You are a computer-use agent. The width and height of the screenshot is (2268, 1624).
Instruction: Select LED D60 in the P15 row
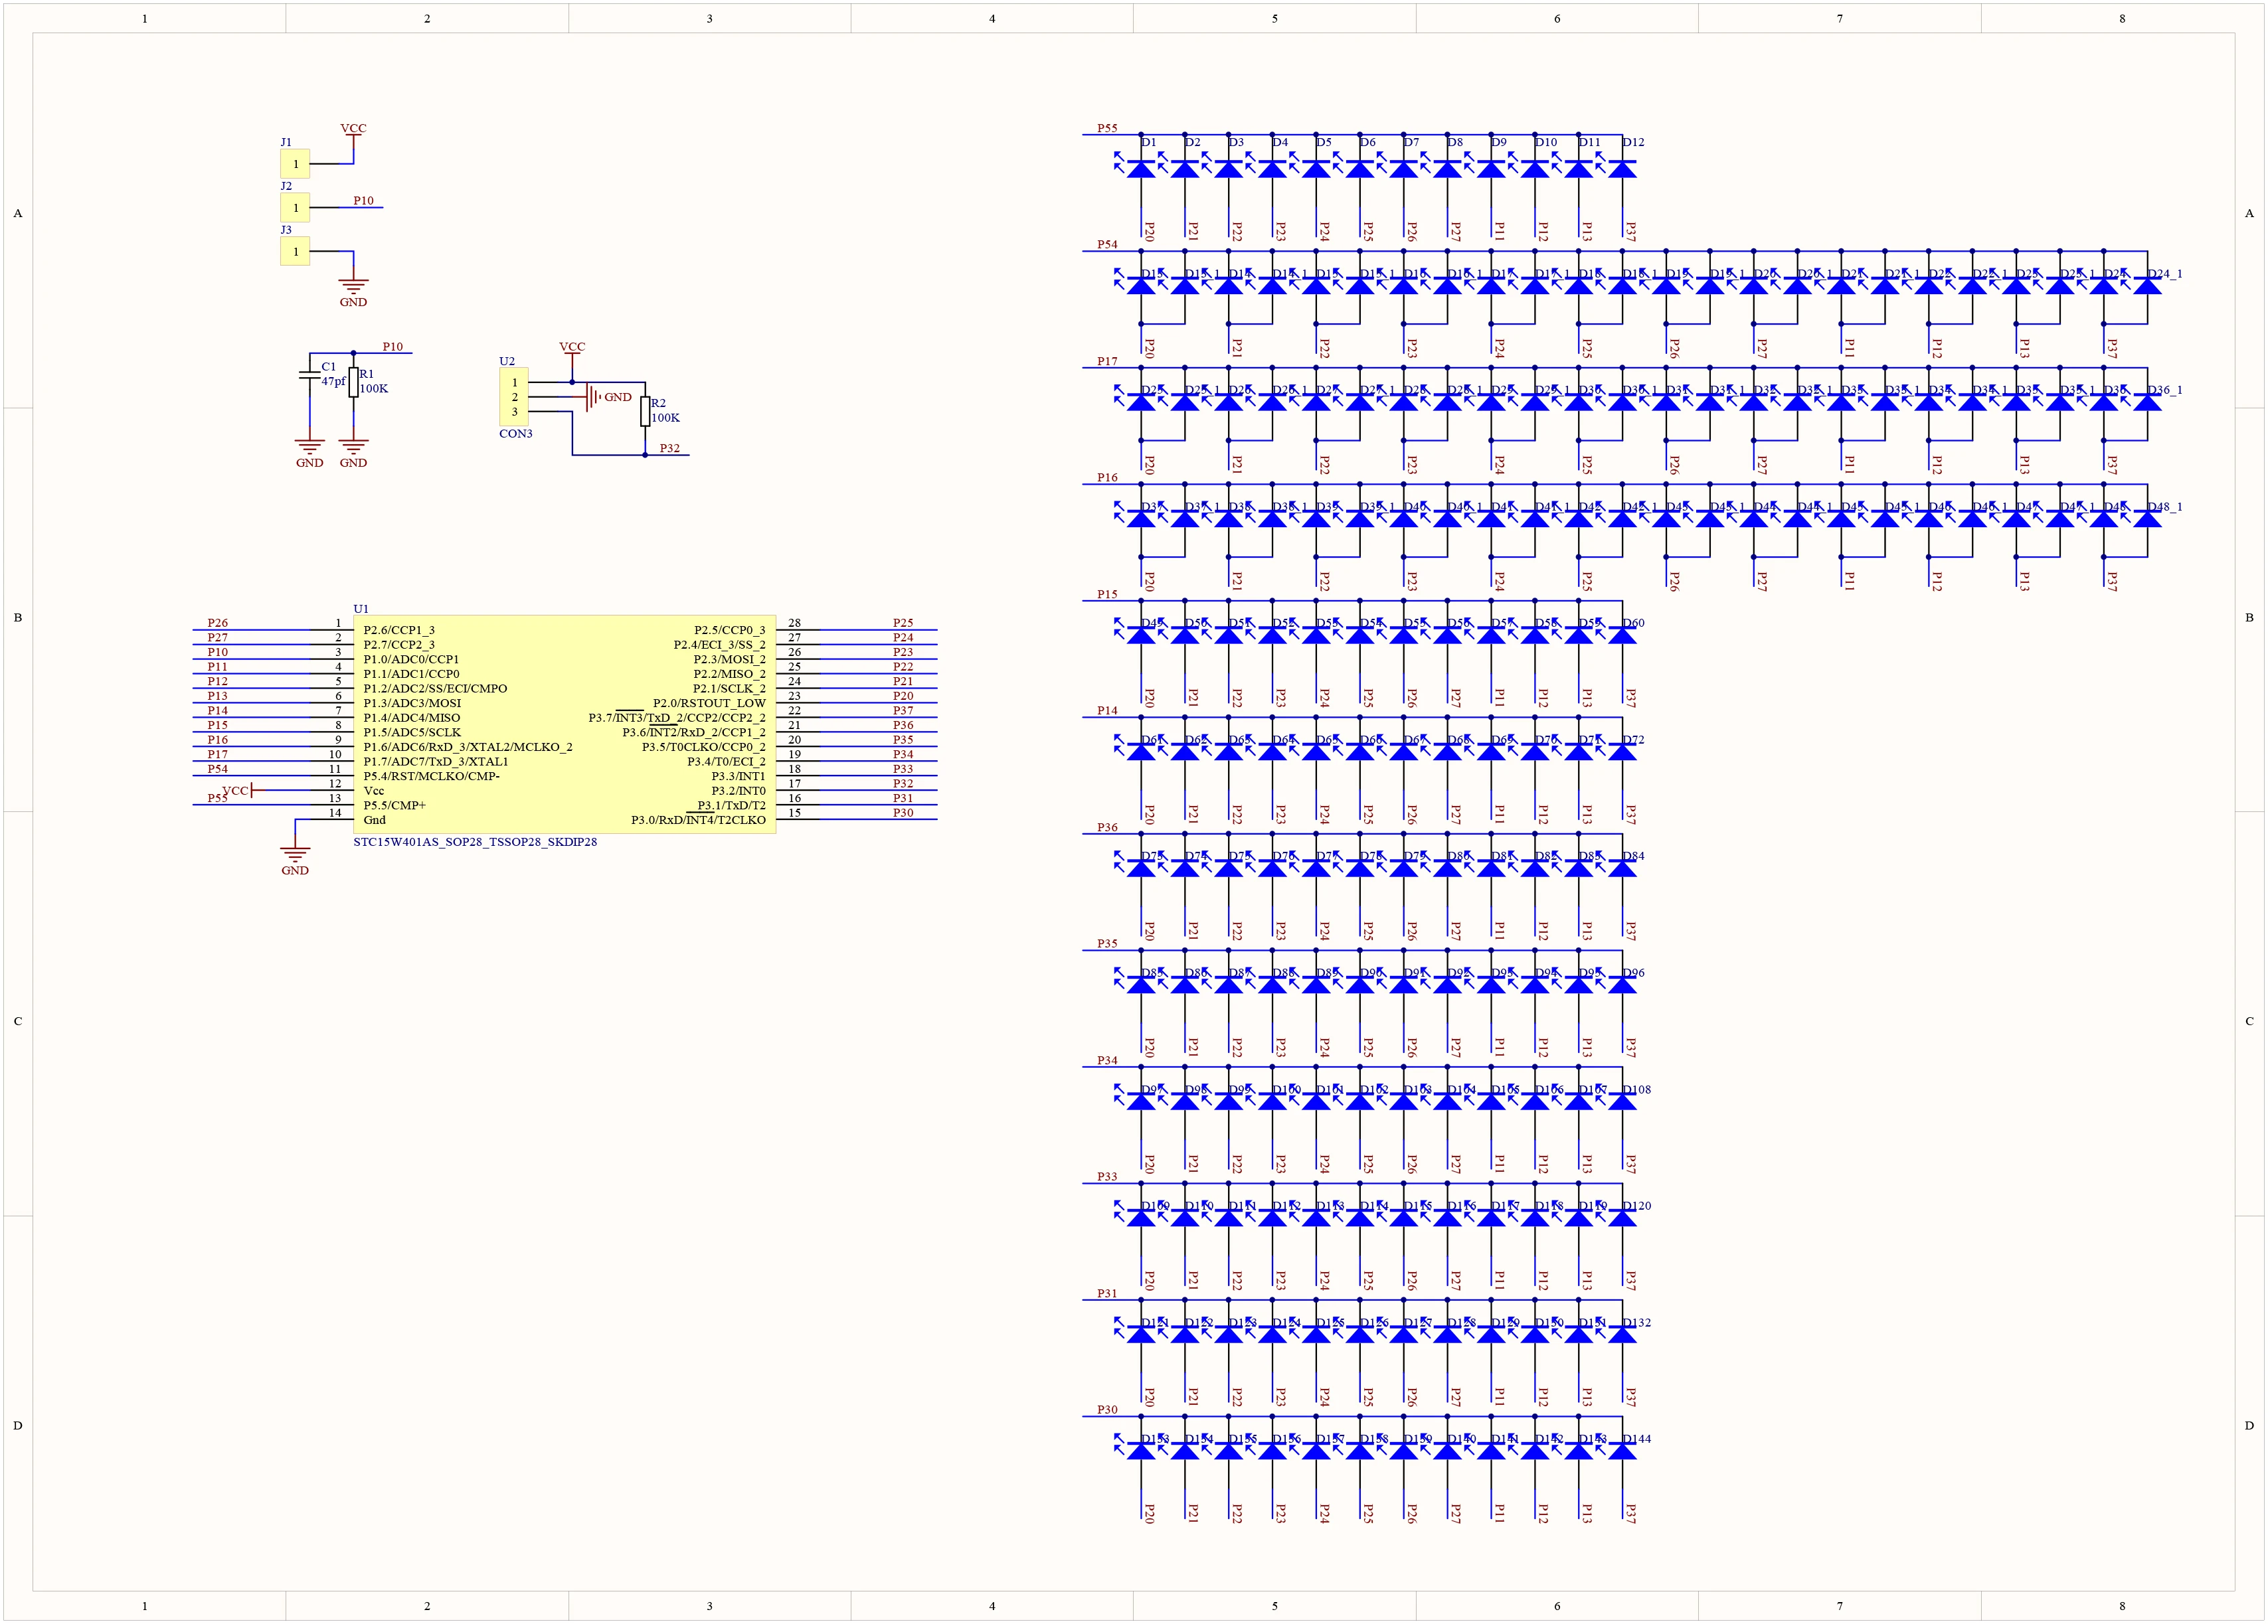pyautogui.click(x=1622, y=636)
